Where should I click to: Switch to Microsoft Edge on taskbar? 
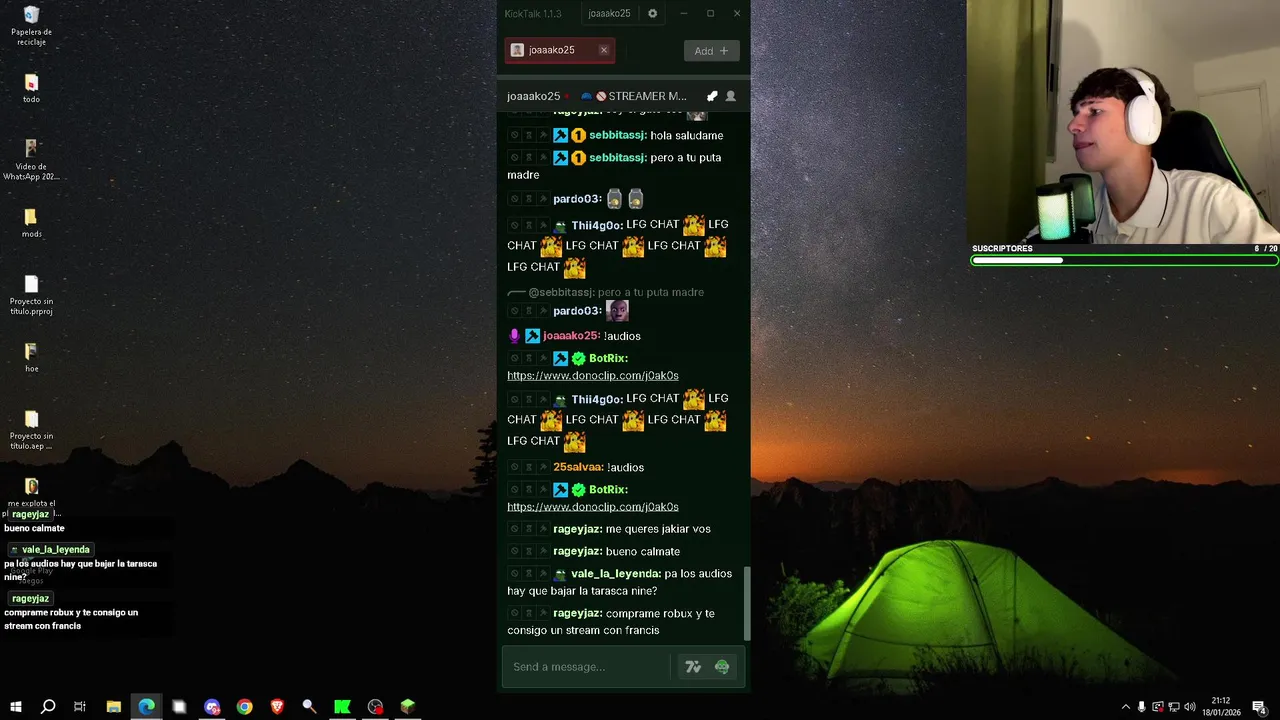[146, 706]
